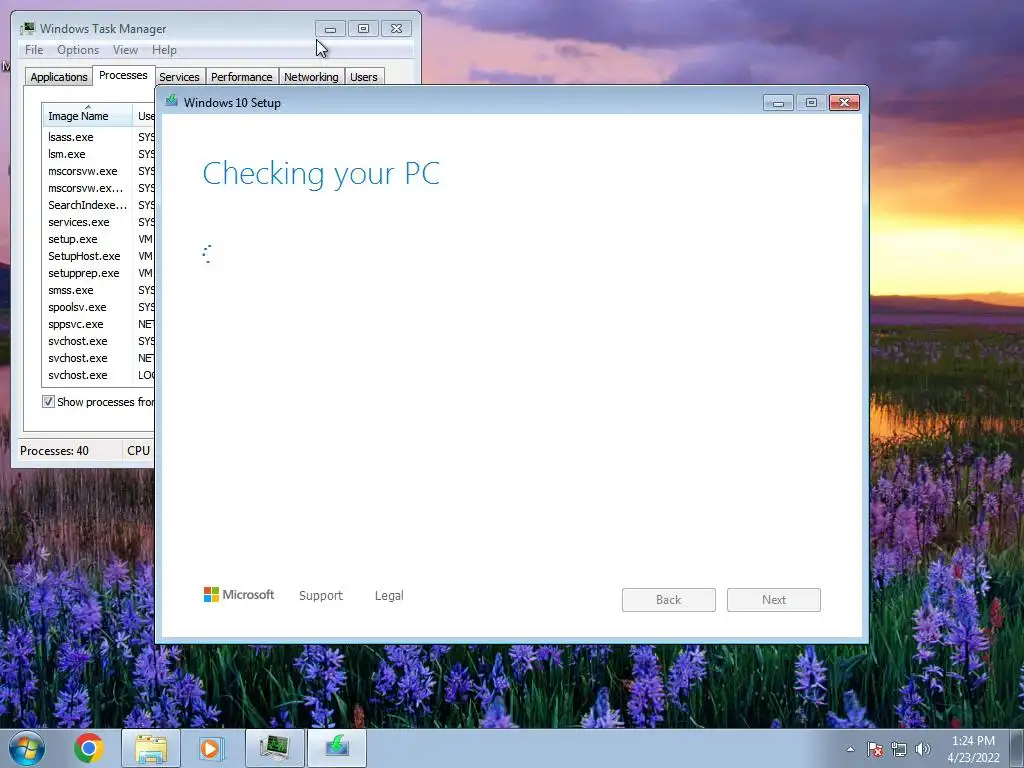The image size is (1024, 768).
Task: Select the Processes tab
Action: pyautogui.click(x=123, y=75)
